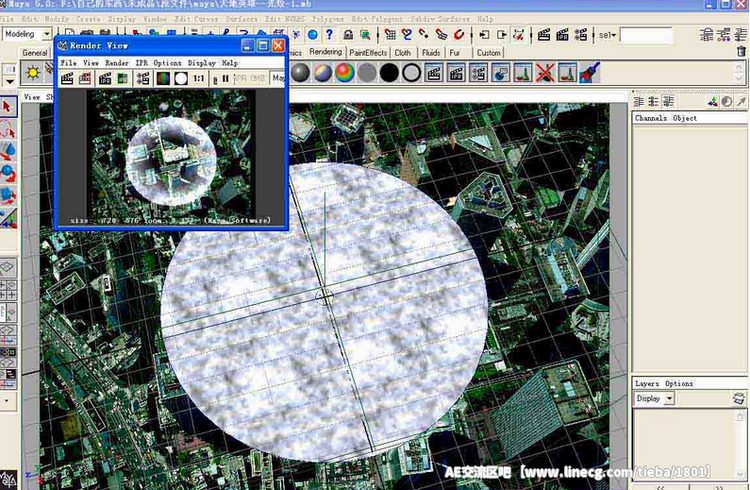Redo previous render in Render View
This screenshot has height=490, width=750.
pyautogui.click(x=67, y=78)
